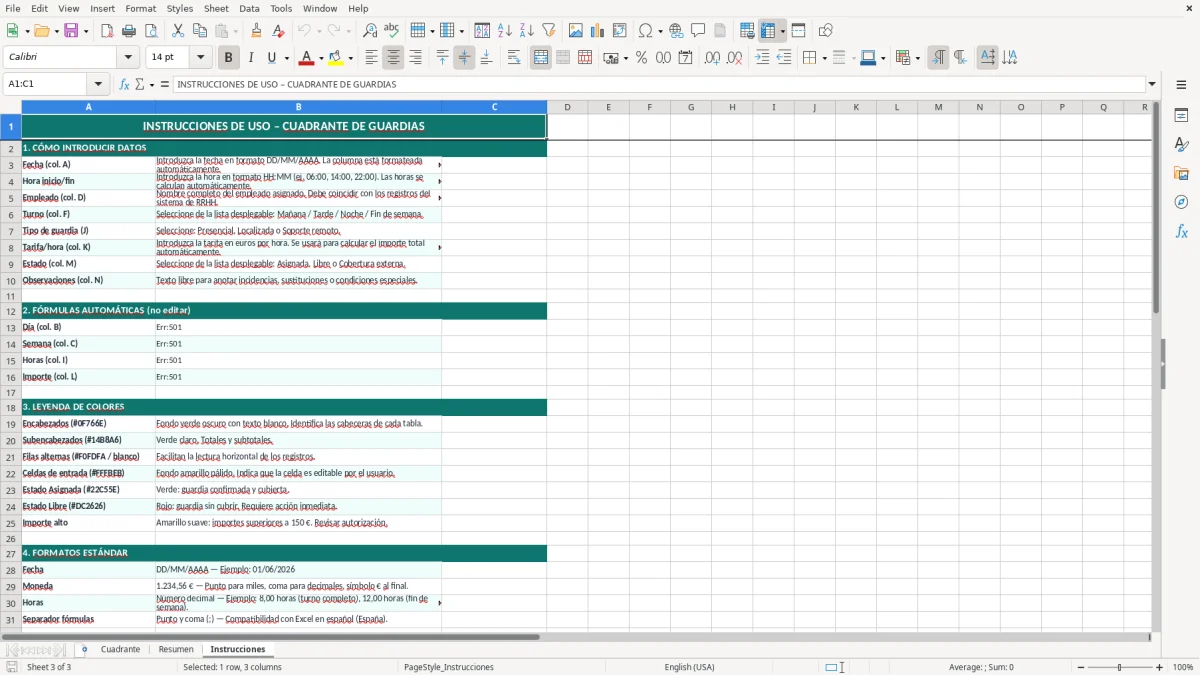This screenshot has height=675, width=1200.
Task: Toggle Italic formatting
Action: pyautogui.click(x=251, y=58)
